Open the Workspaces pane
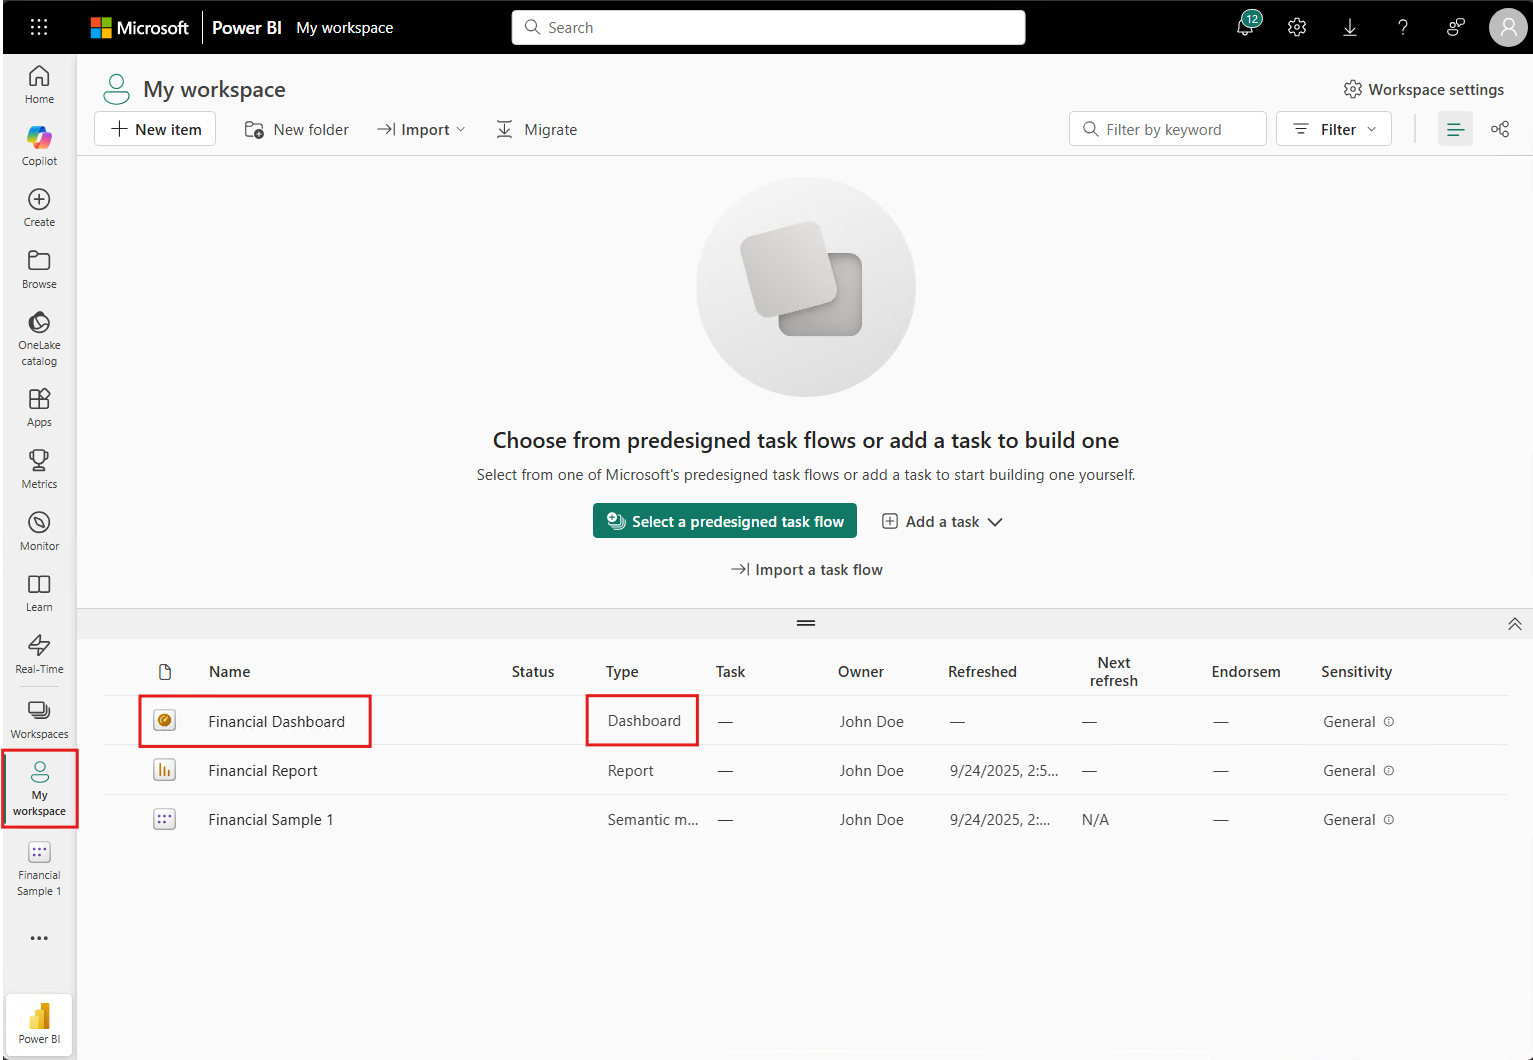 39,717
